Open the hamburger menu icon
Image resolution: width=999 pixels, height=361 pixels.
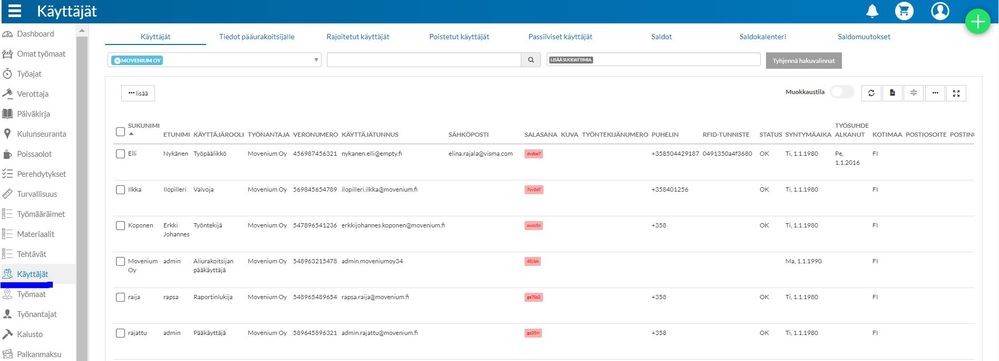tap(15, 11)
